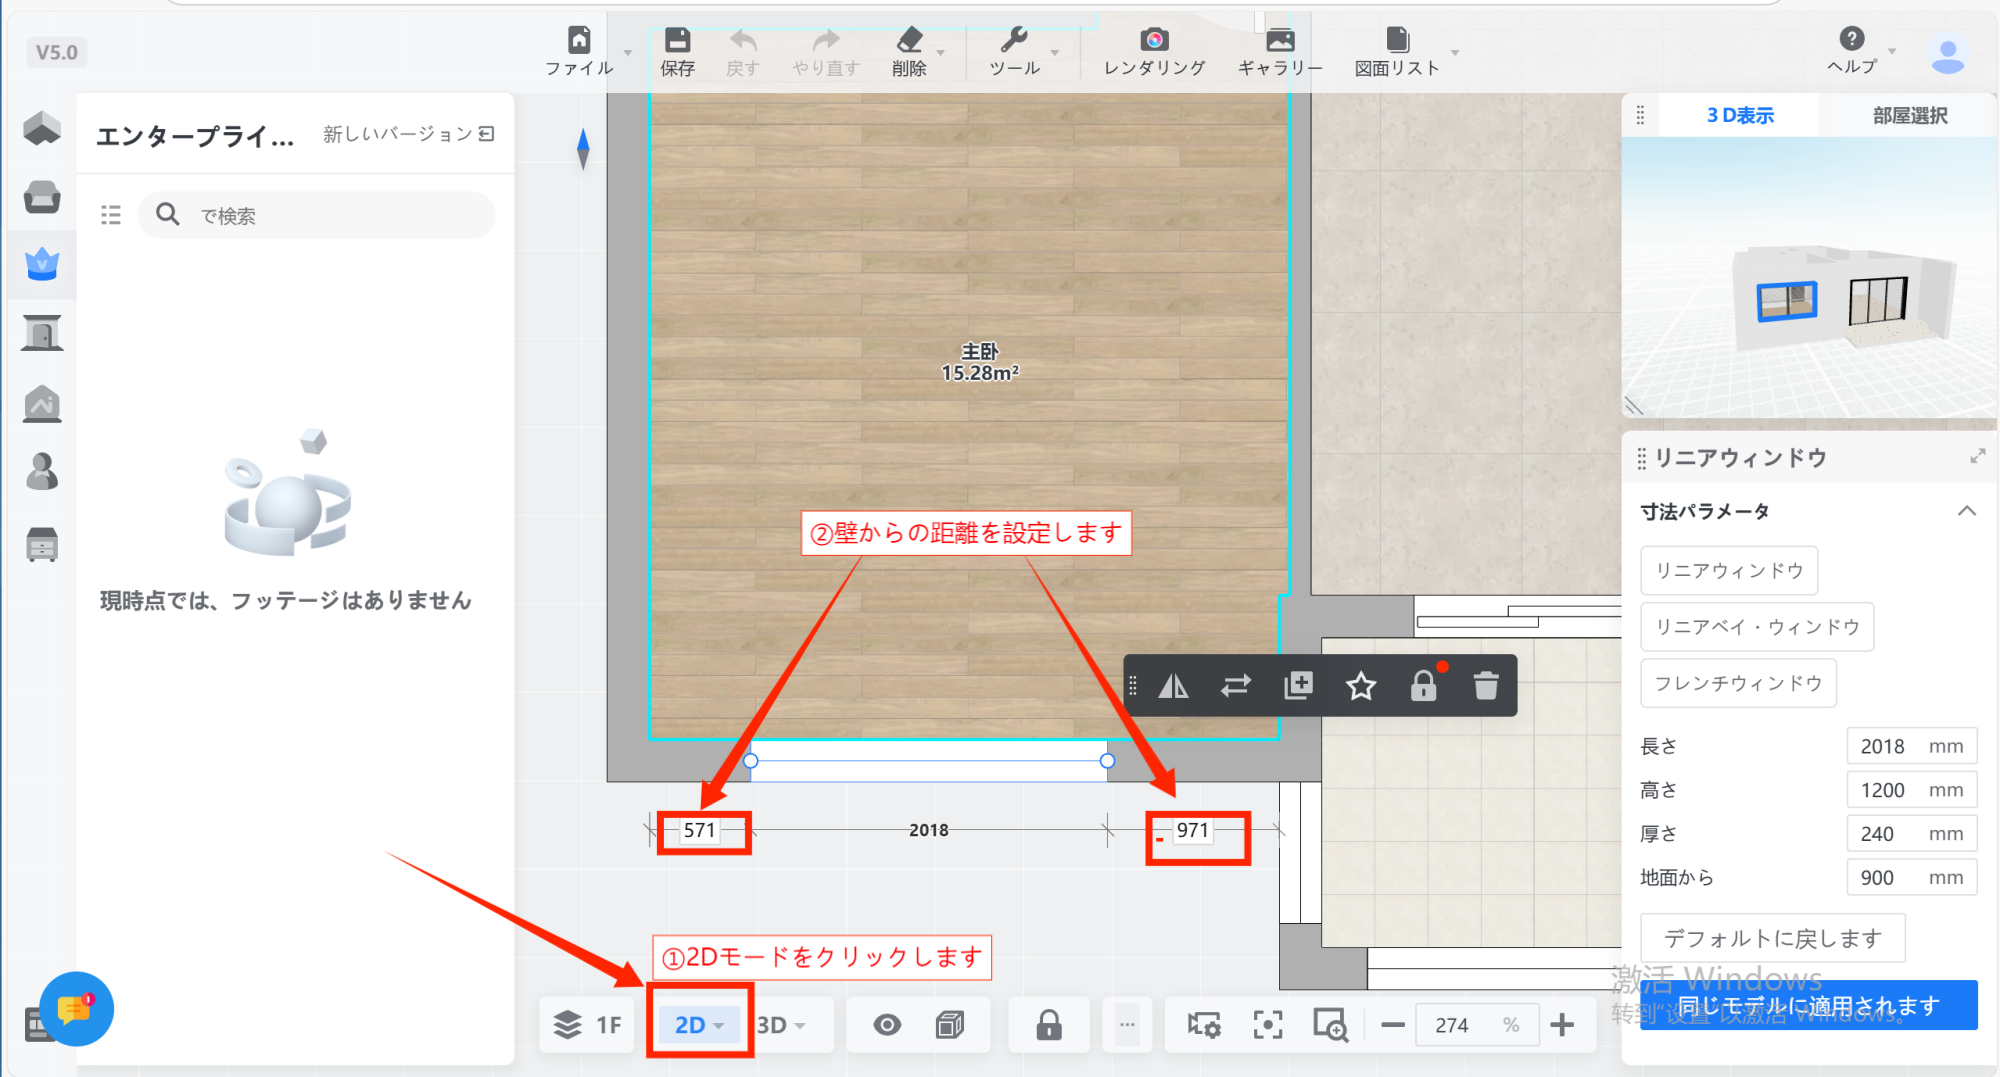The image size is (2000, 1077).
Task: Open the more options ellipsis button
Action: click(x=1127, y=1025)
